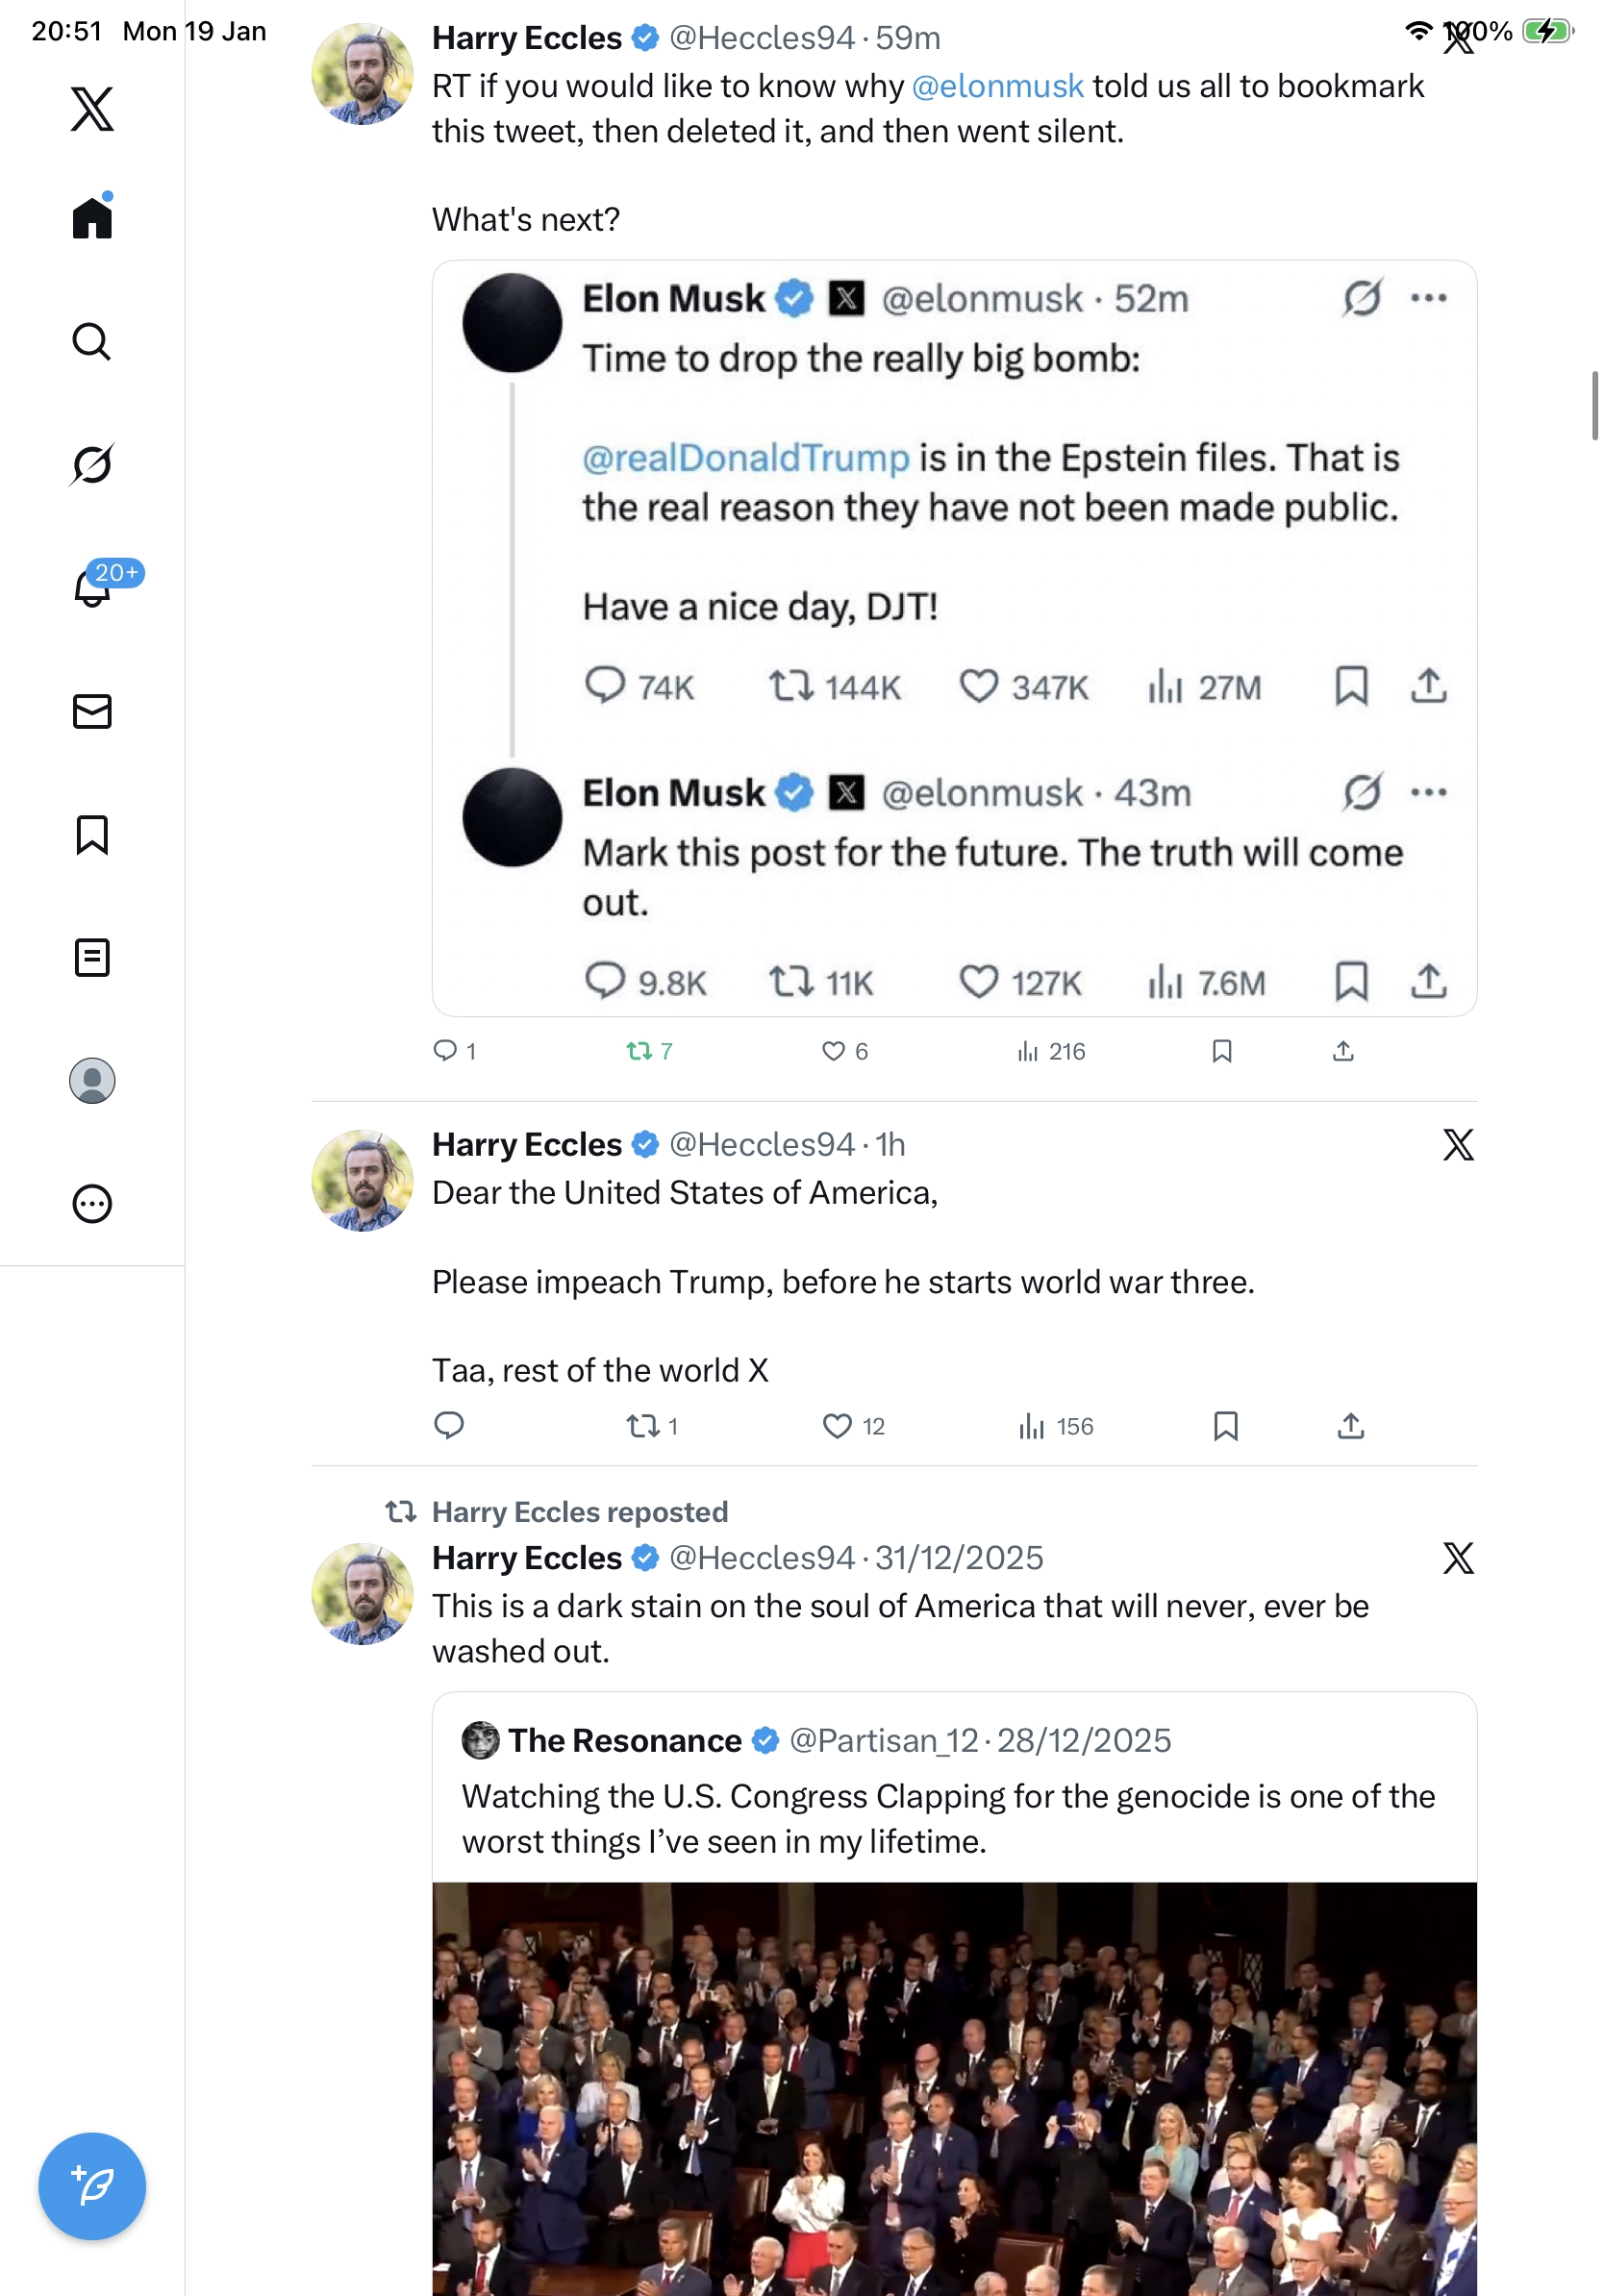Open Lists icon in sidebar

tap(92, 957)
